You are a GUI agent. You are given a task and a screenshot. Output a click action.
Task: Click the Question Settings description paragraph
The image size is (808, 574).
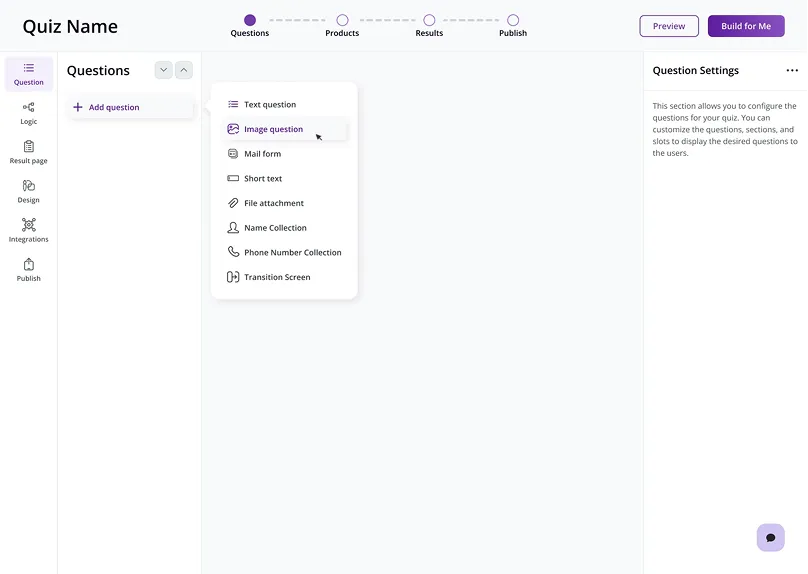click(725, 129)
